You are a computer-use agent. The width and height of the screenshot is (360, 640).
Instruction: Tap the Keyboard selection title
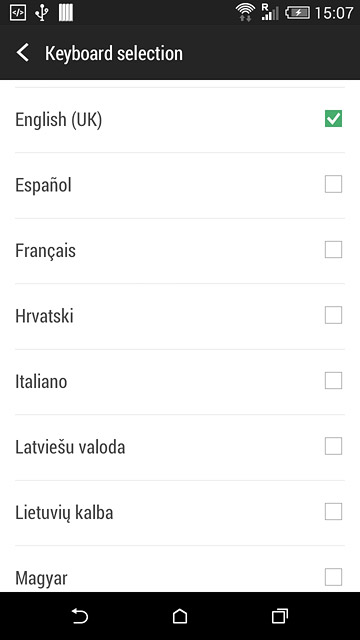tap(114, 53)
